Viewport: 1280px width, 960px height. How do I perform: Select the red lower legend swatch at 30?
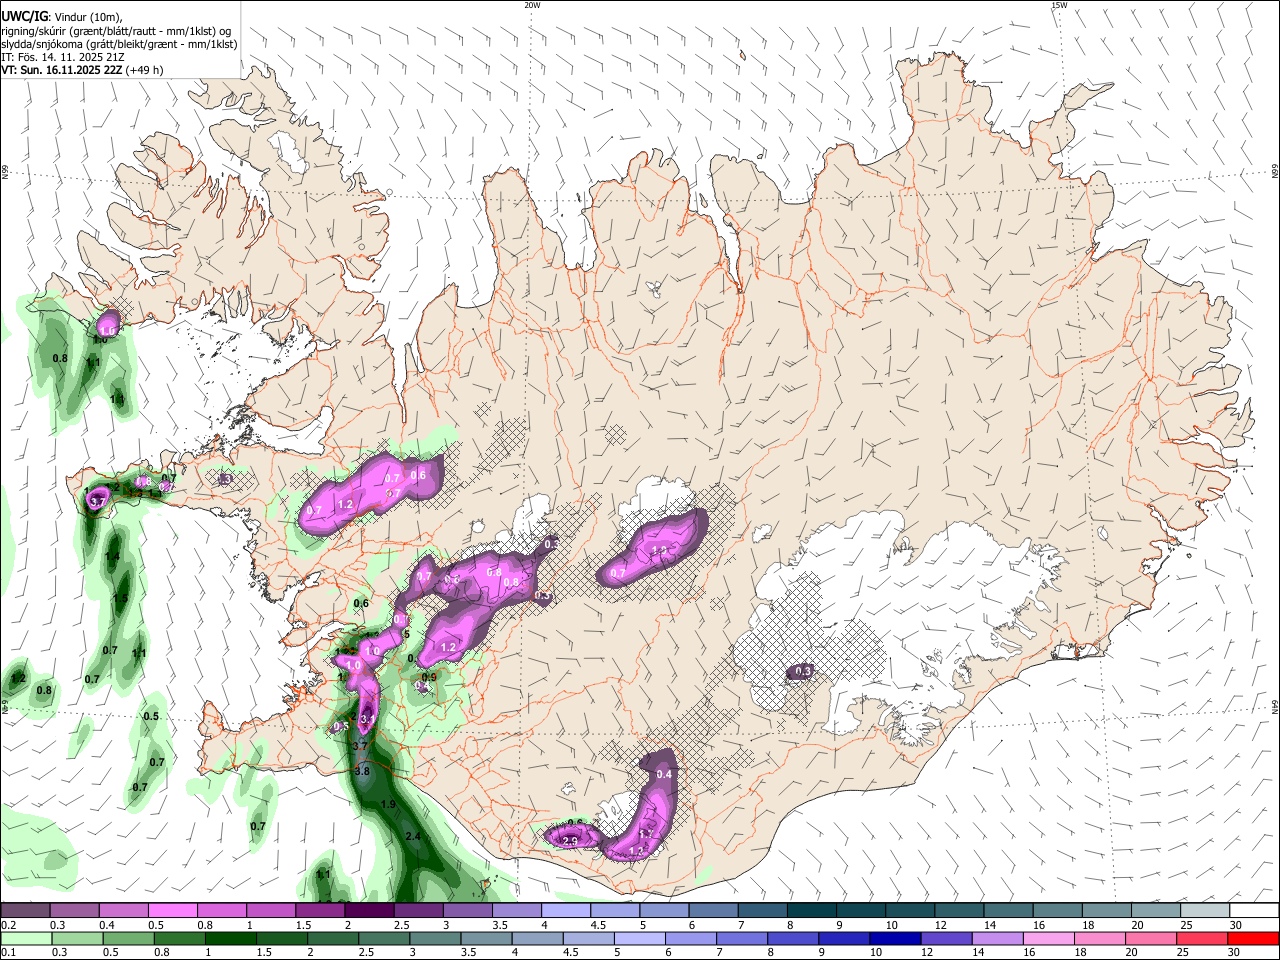click(1253, 938)
